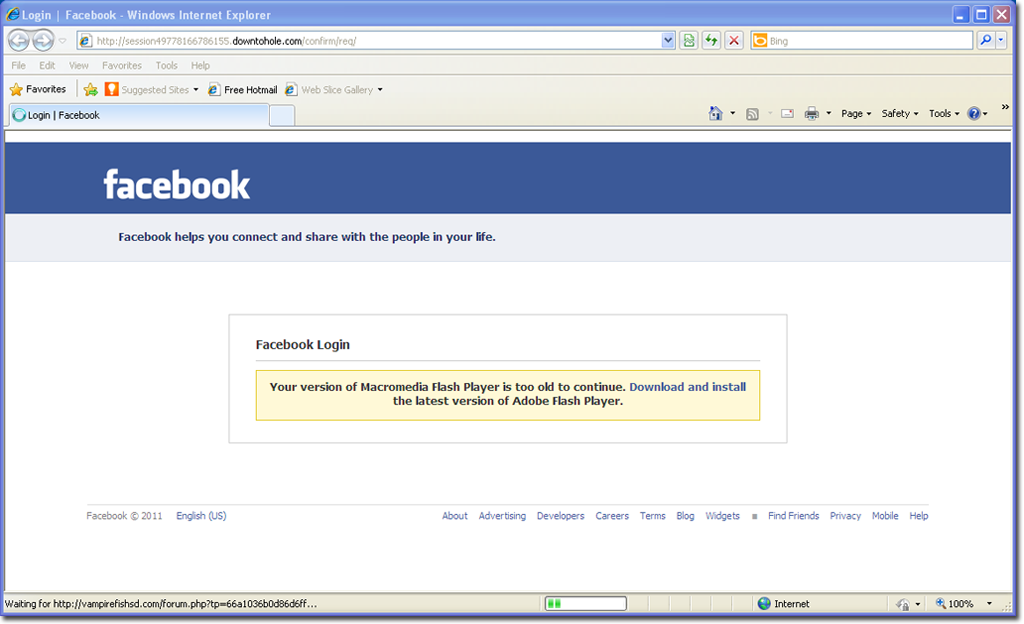Screen dimensions: 1024x624
Task: Open Suggested Sites dropdown
Action: click(152, 89)
